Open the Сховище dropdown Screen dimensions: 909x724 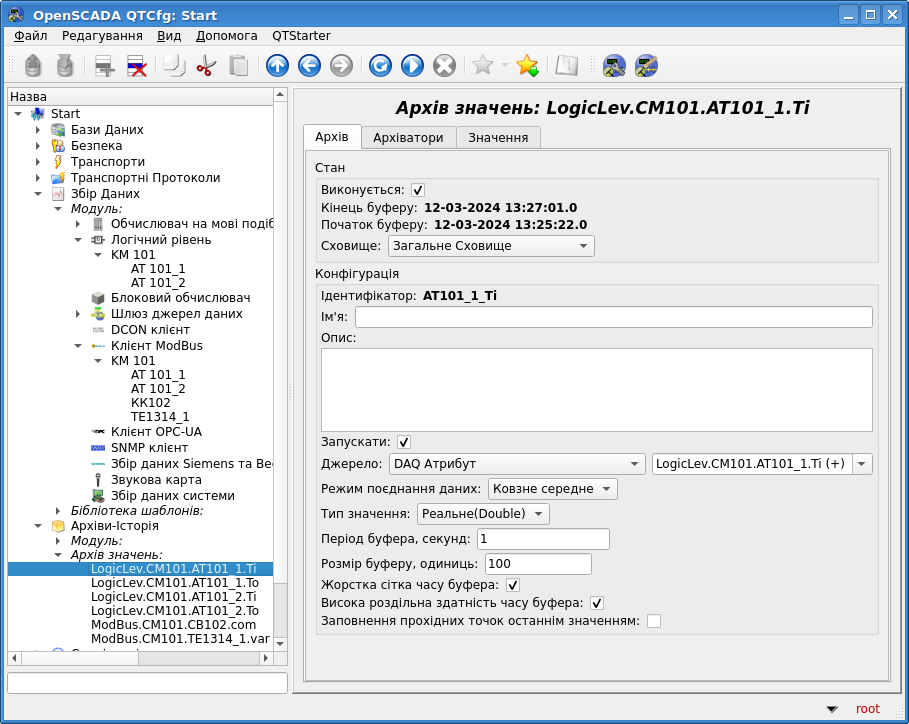point(491,246)
